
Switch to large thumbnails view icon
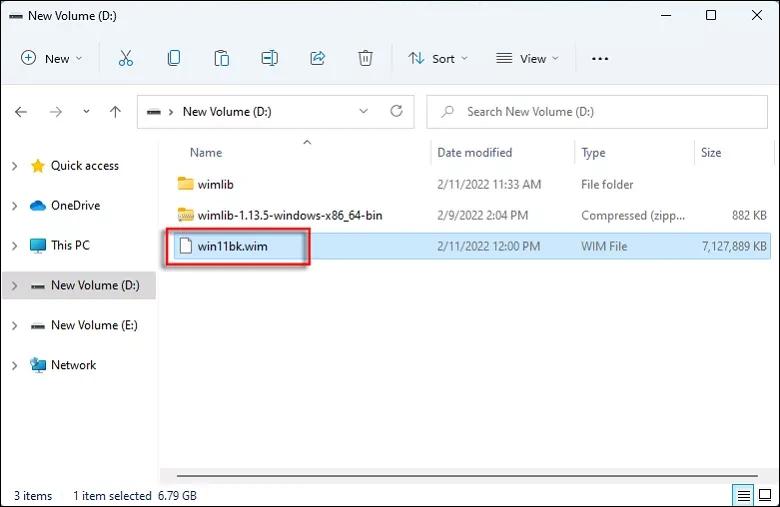coord(765,496)
